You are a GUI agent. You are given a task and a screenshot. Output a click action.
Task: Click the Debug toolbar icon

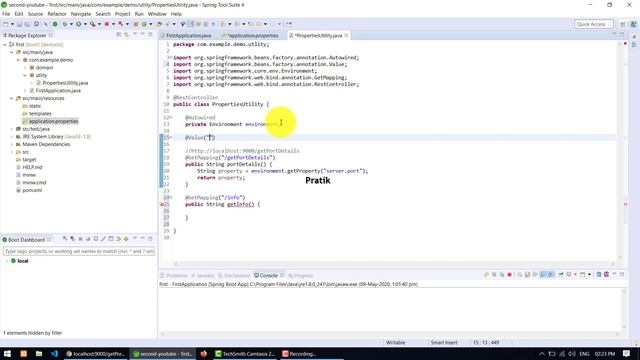(64, 24)
